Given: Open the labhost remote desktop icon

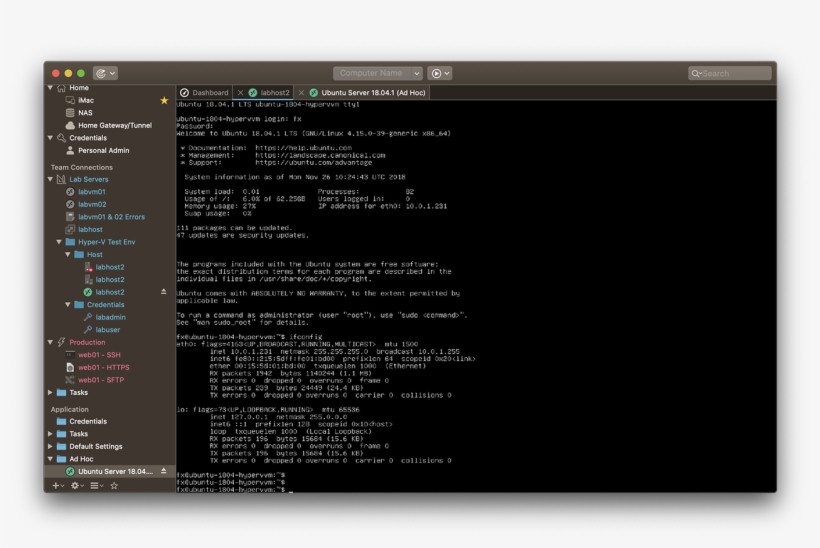Looking at the screenshot, I should [x=70, y=229].
